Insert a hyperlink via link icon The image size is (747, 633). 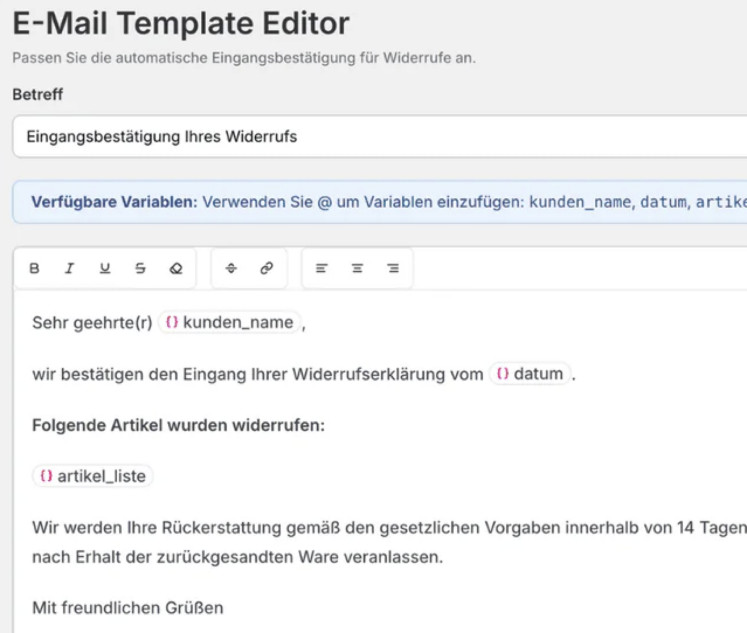click(266, 268)
